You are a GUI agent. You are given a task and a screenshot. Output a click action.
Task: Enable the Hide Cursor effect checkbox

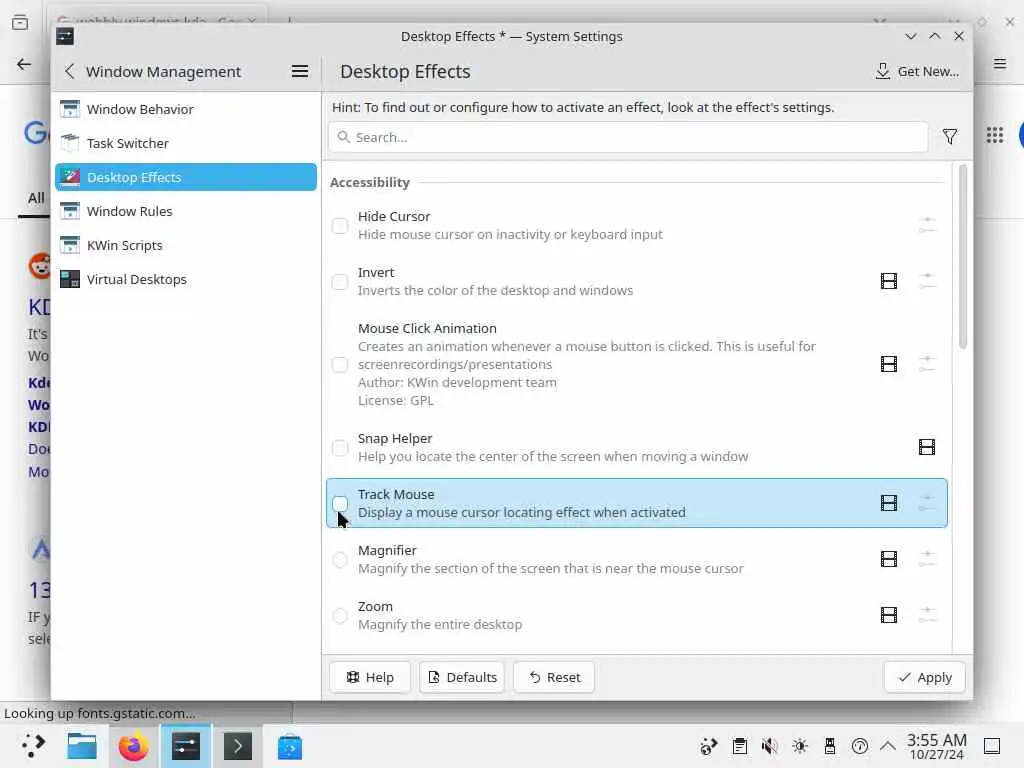click(340, 225)
